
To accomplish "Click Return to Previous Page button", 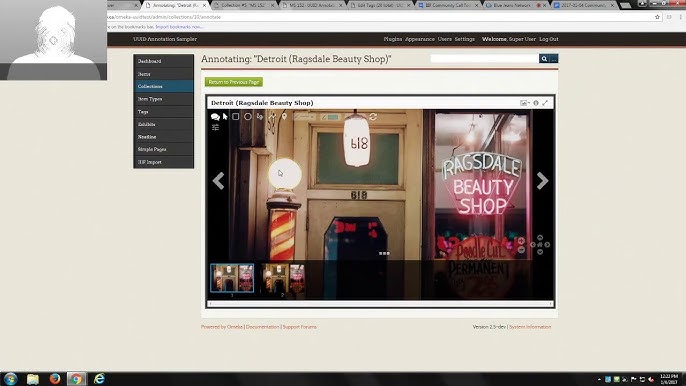I will [x=234, y=82].
